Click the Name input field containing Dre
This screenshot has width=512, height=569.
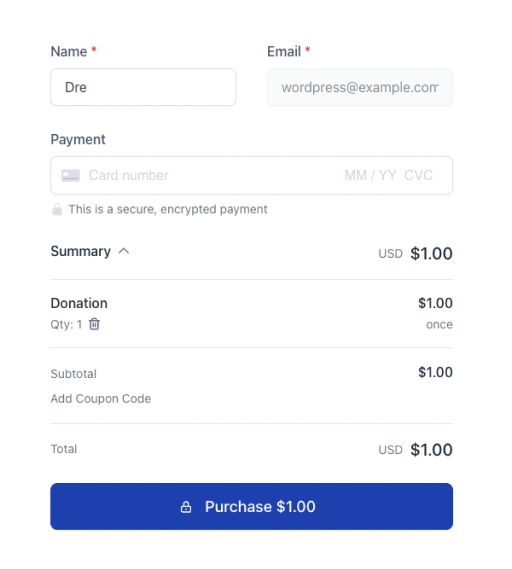click(x=143, y=87)
